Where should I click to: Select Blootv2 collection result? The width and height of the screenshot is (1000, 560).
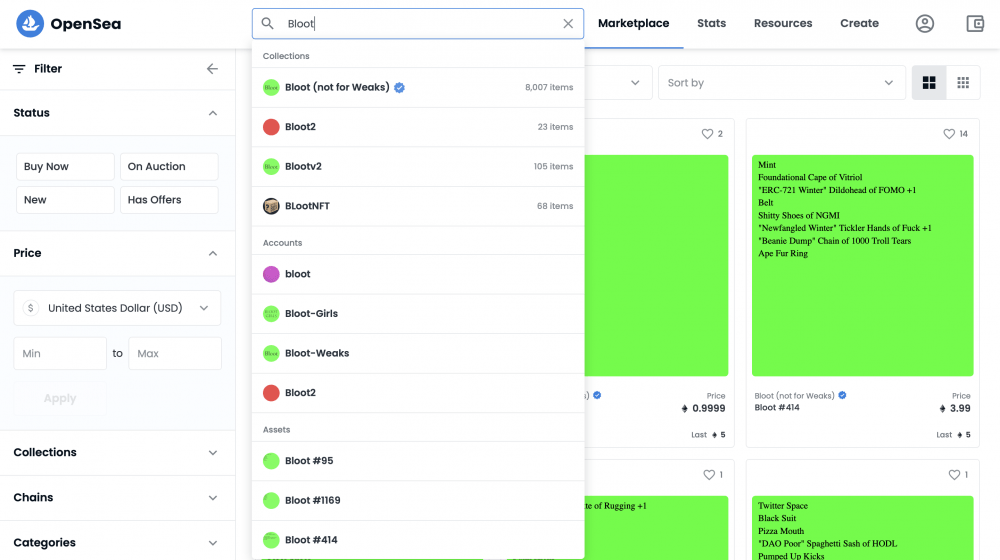point(418,166)
